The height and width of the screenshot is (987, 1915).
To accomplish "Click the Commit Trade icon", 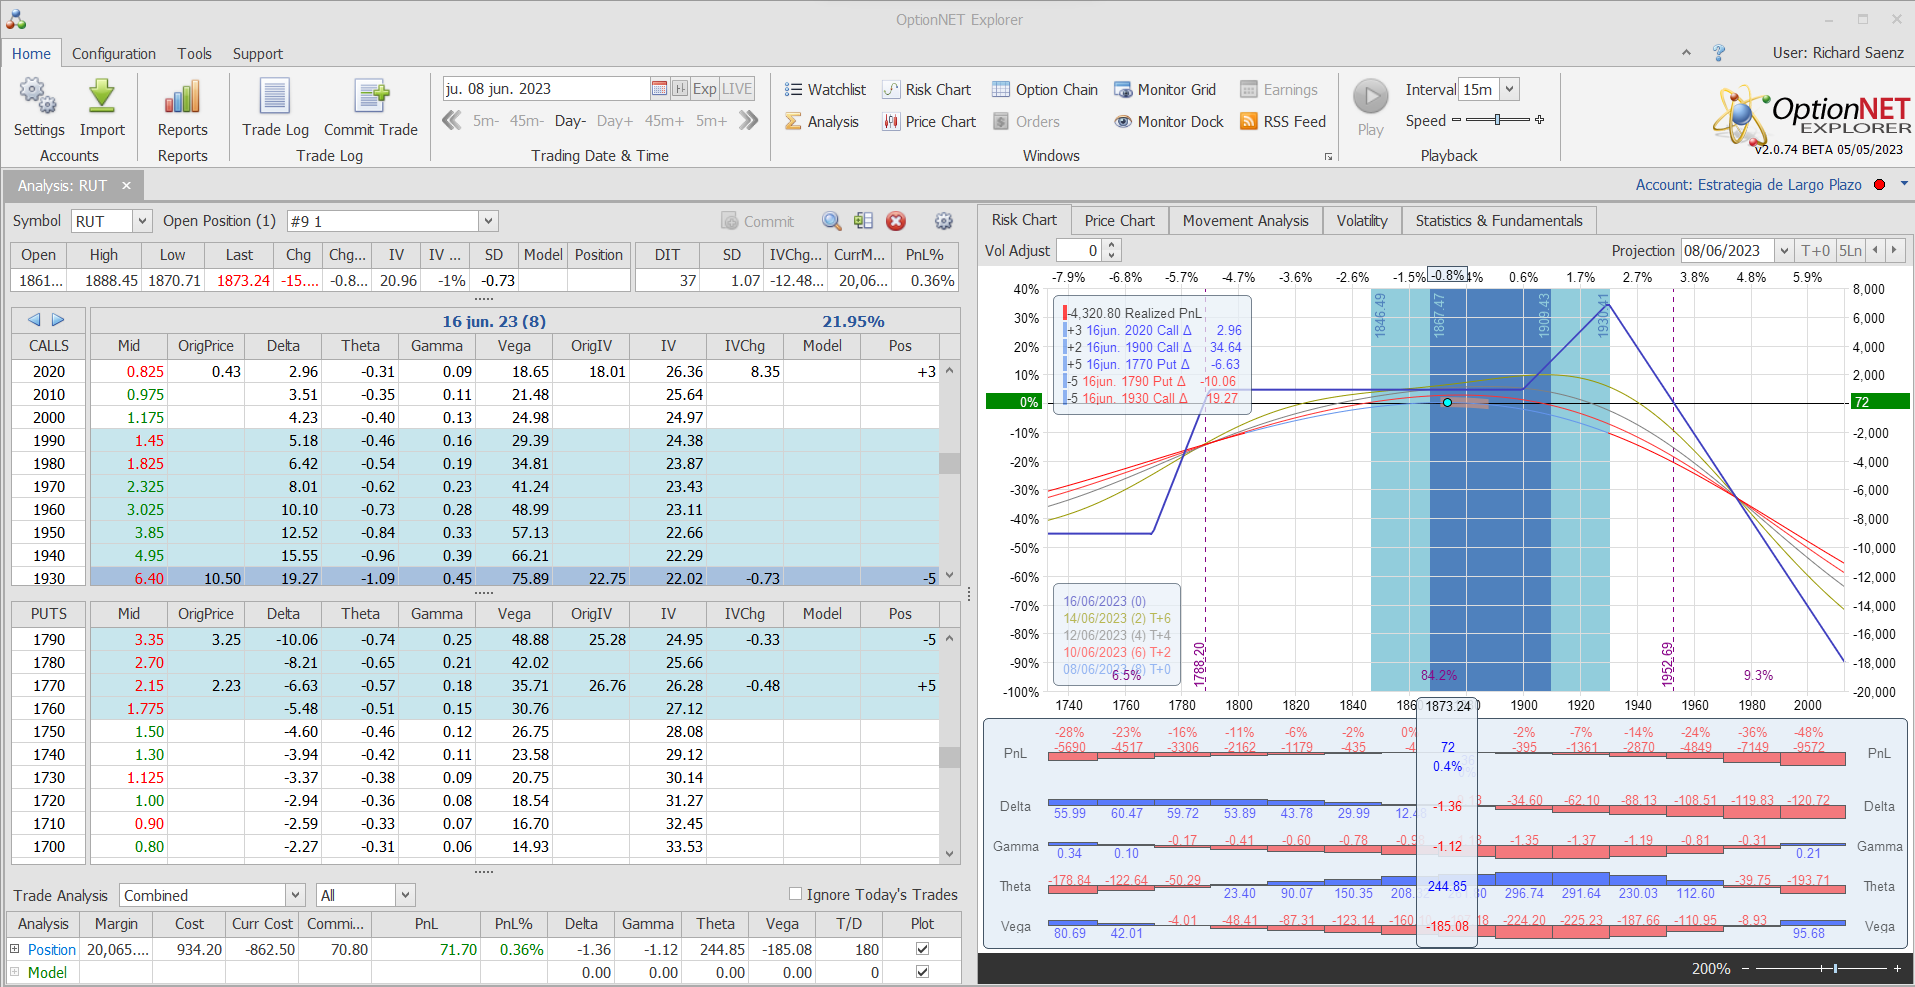I will (371, 98).
